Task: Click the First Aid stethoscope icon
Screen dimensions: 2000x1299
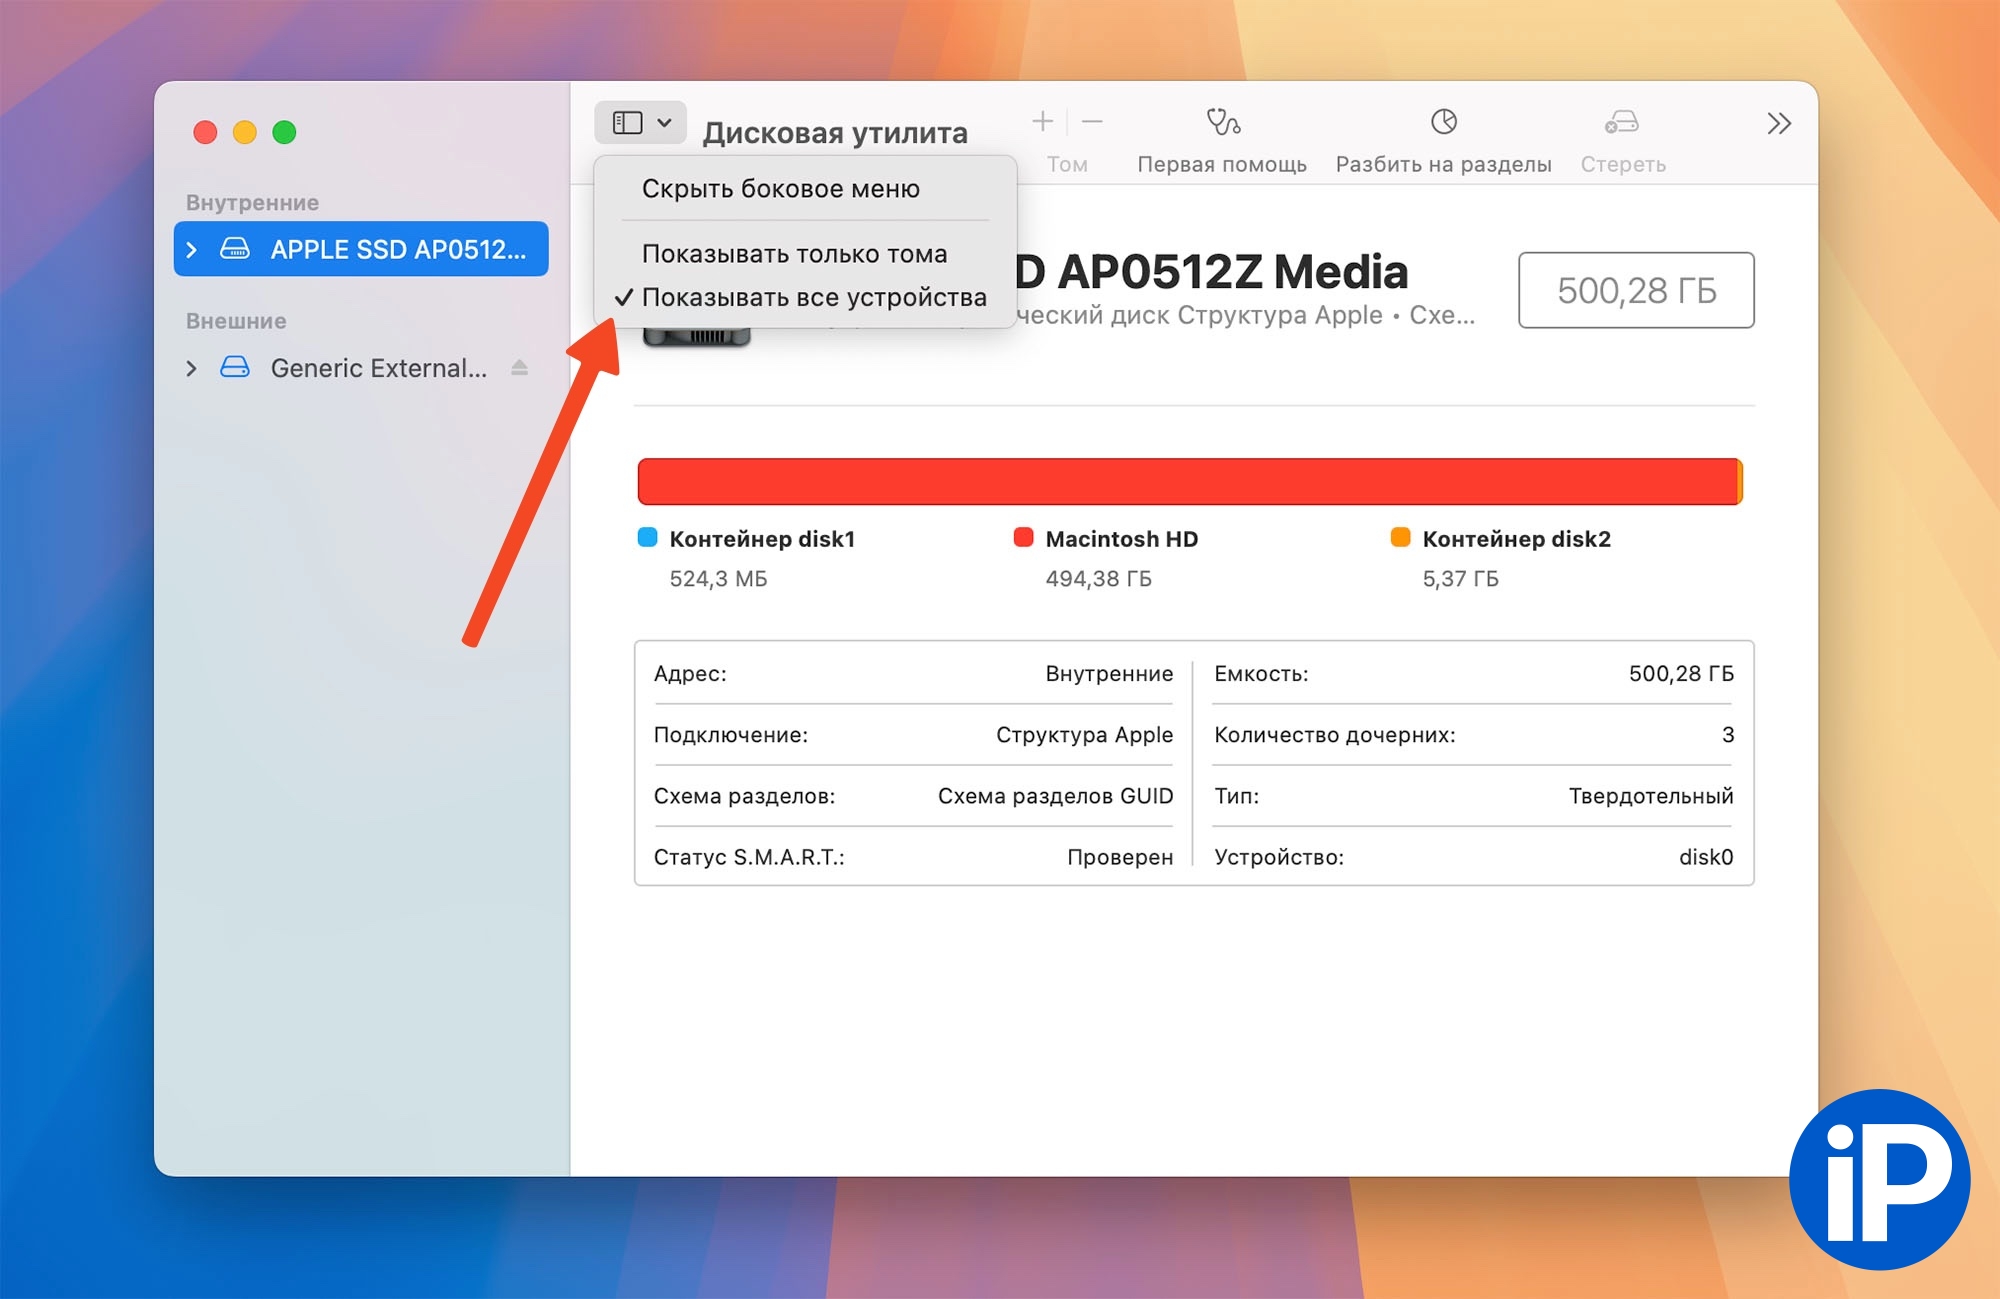Action: [x=1222, y=122]
